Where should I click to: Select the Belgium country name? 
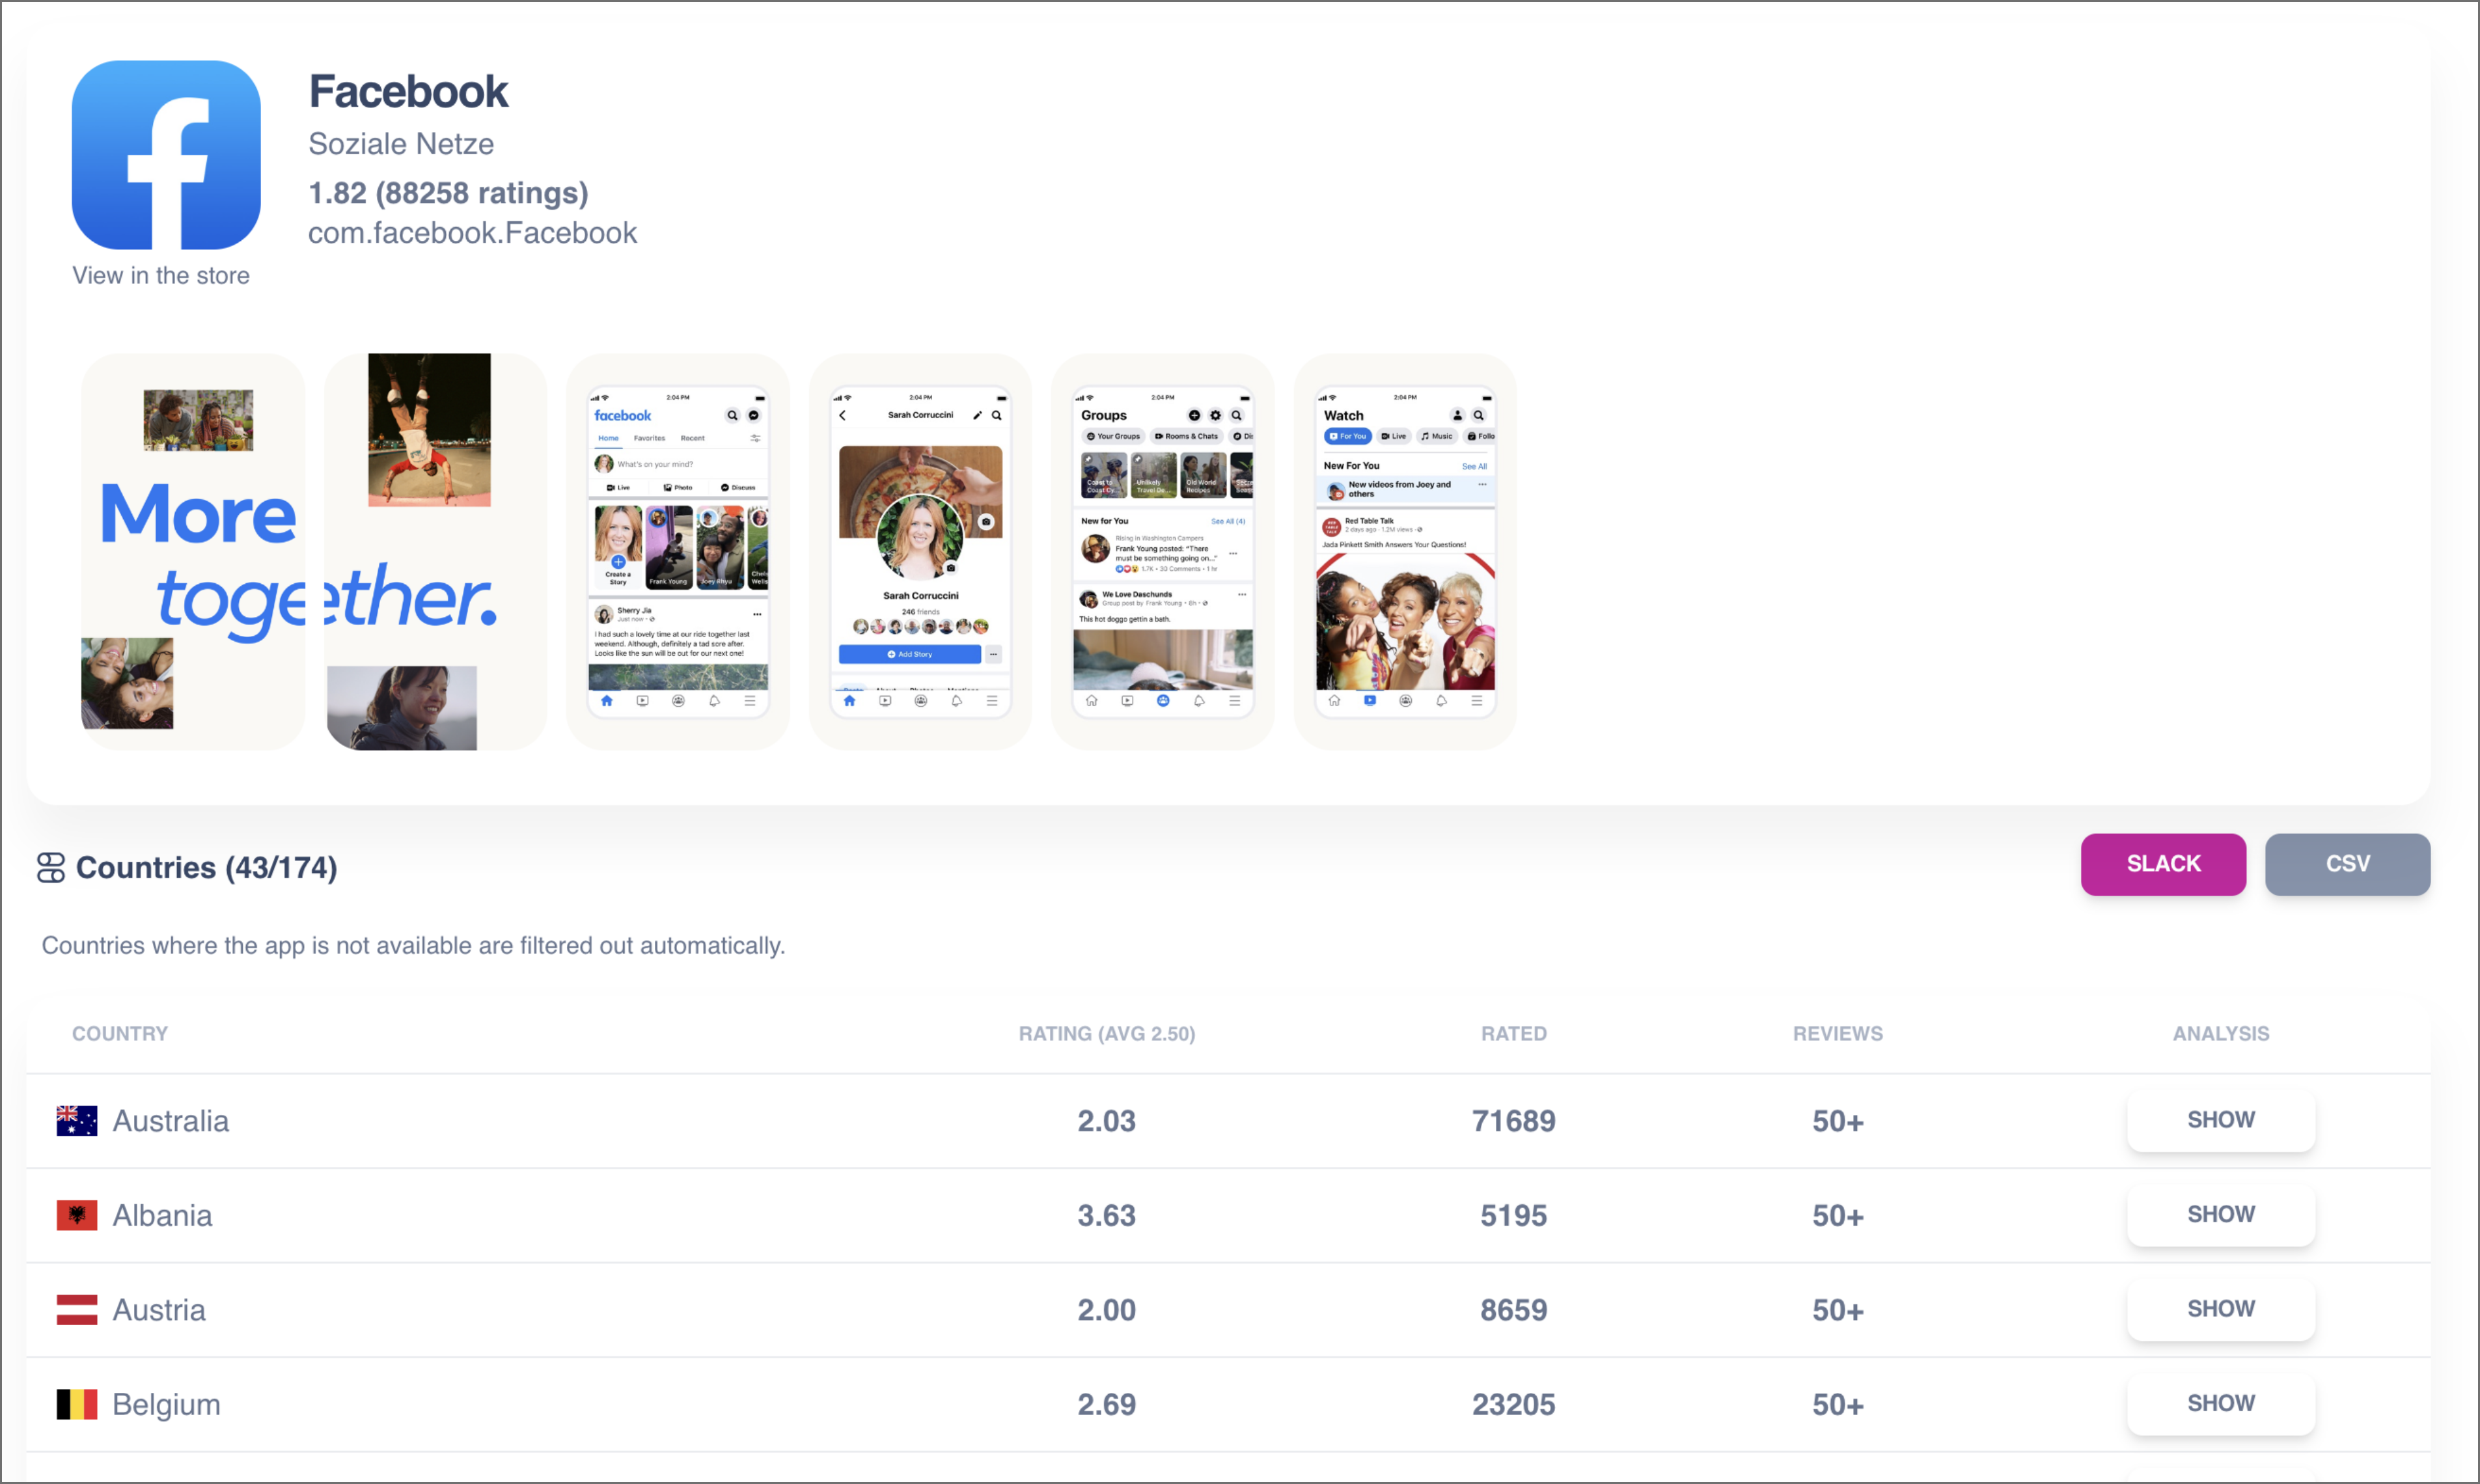point(166,1404)
